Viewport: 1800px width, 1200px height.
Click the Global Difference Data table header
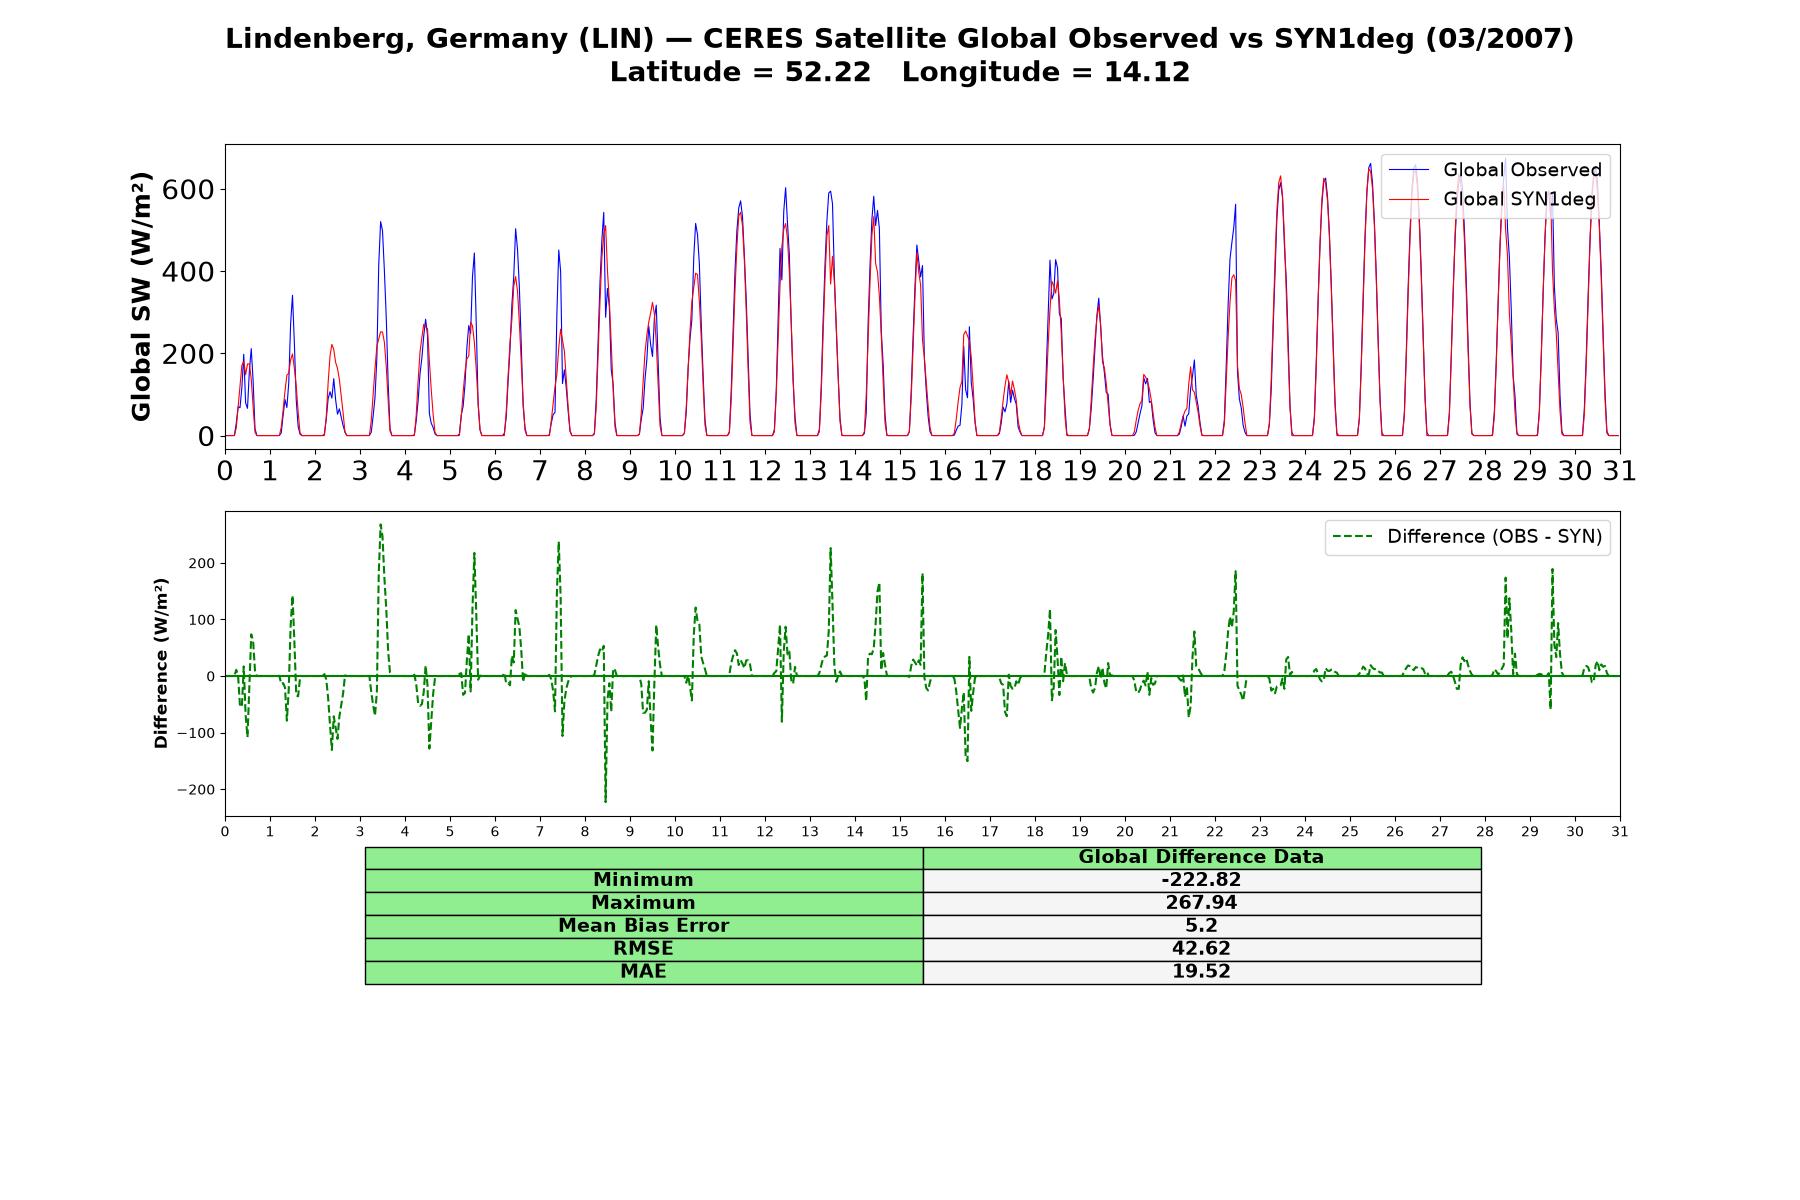tap(1201, 858)
